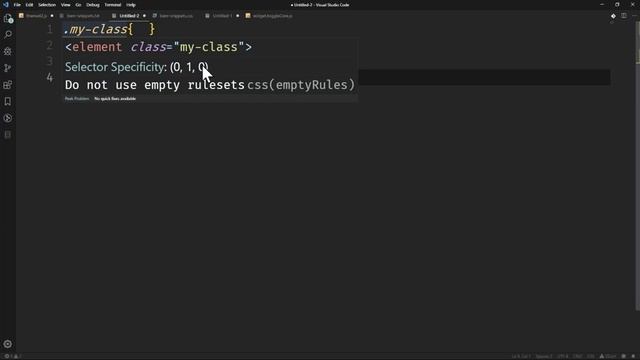Click Peek Problem in hover popup
Screen dimensions: 640x360
point(77,99)
